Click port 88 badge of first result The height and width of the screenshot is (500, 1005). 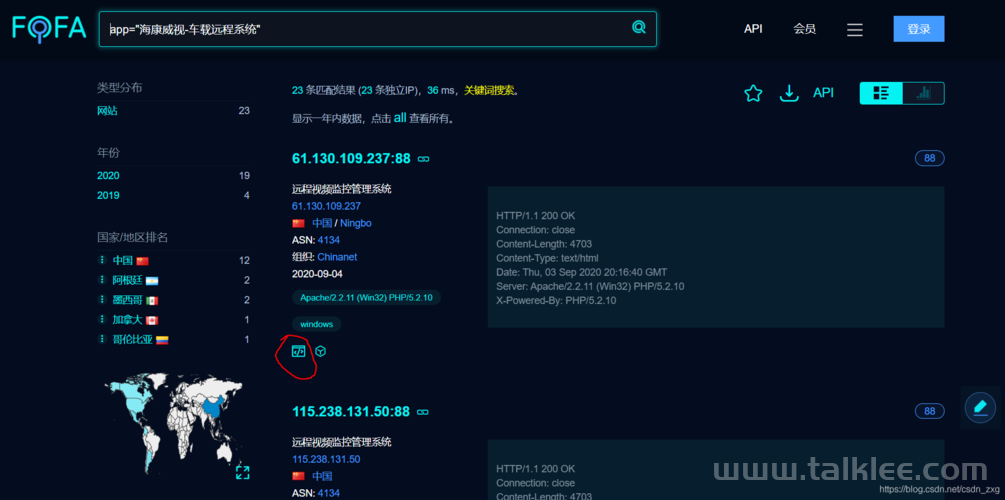(929, 158)
